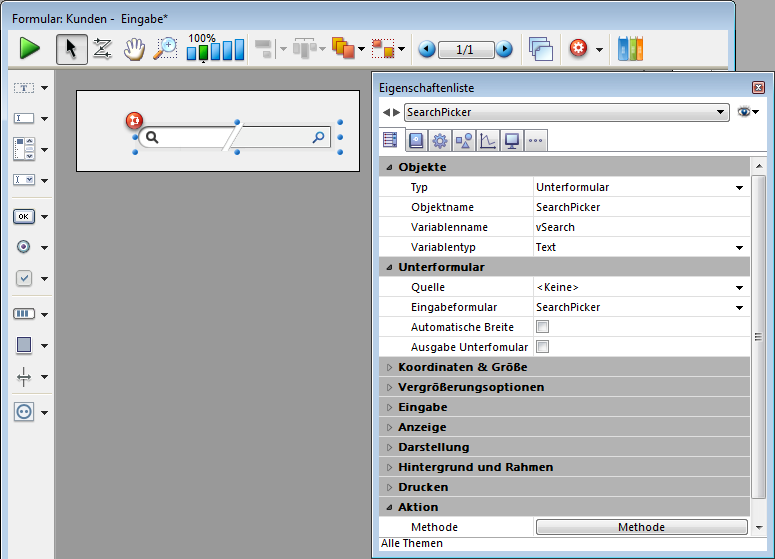Go to next form page arrow
The height and width of the screenshot is (559, 775).
pyautogui.click(x=504, y=49)
